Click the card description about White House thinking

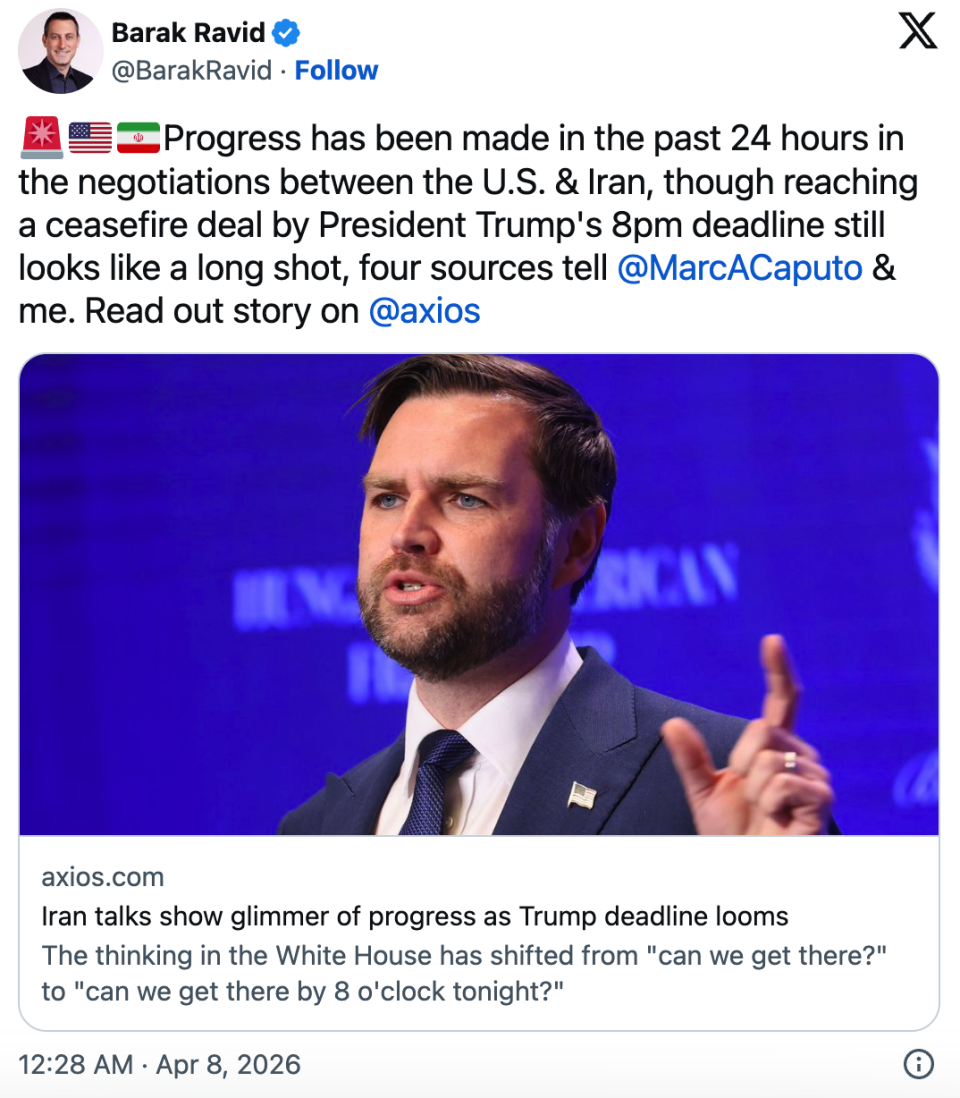coord(465,974)
